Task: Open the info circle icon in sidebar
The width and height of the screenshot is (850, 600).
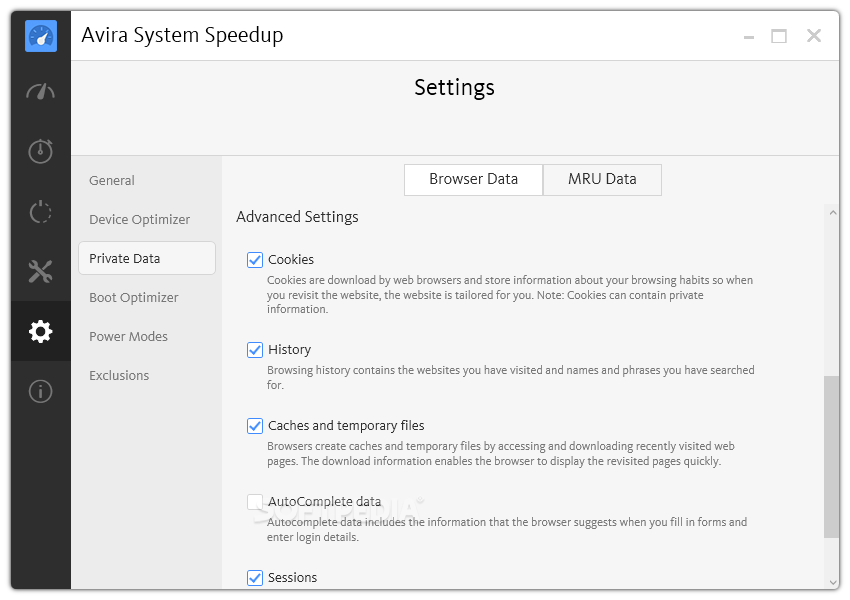Action: pos(41,391)
